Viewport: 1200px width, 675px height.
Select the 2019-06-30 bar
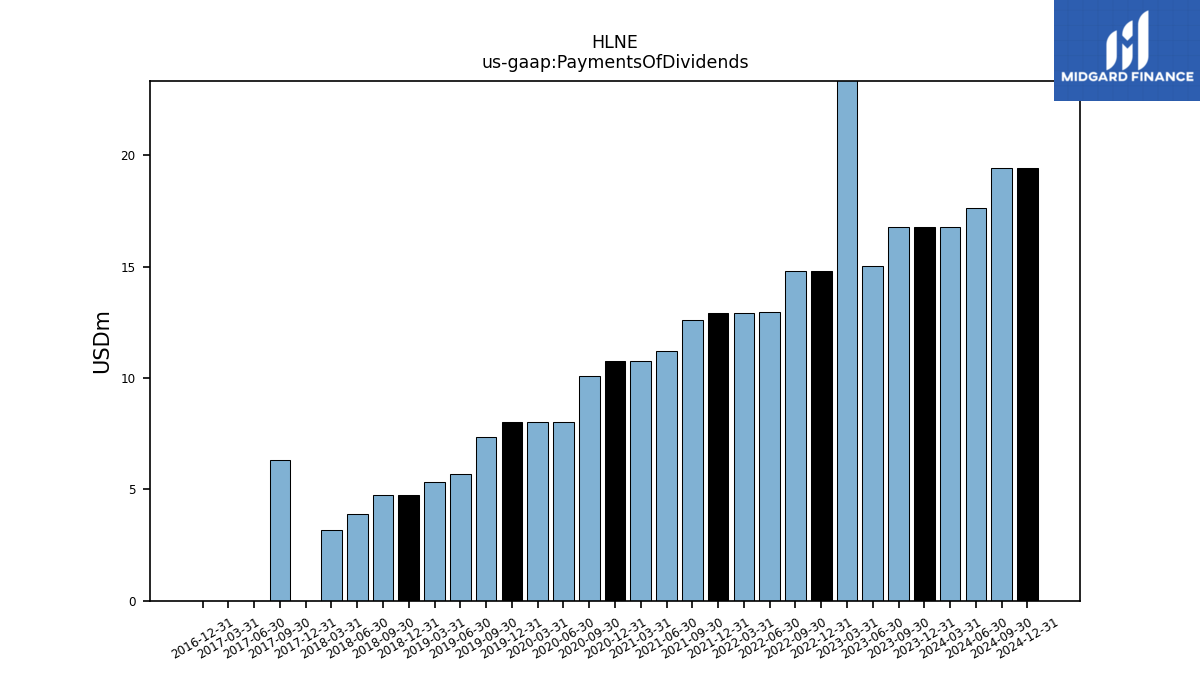tap(460, 537)
